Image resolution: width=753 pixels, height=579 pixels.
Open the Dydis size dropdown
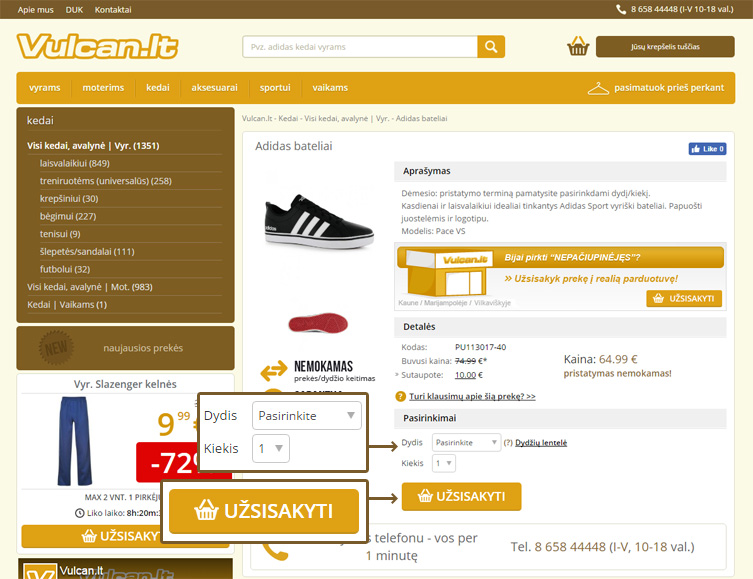[x=467, y=442]
